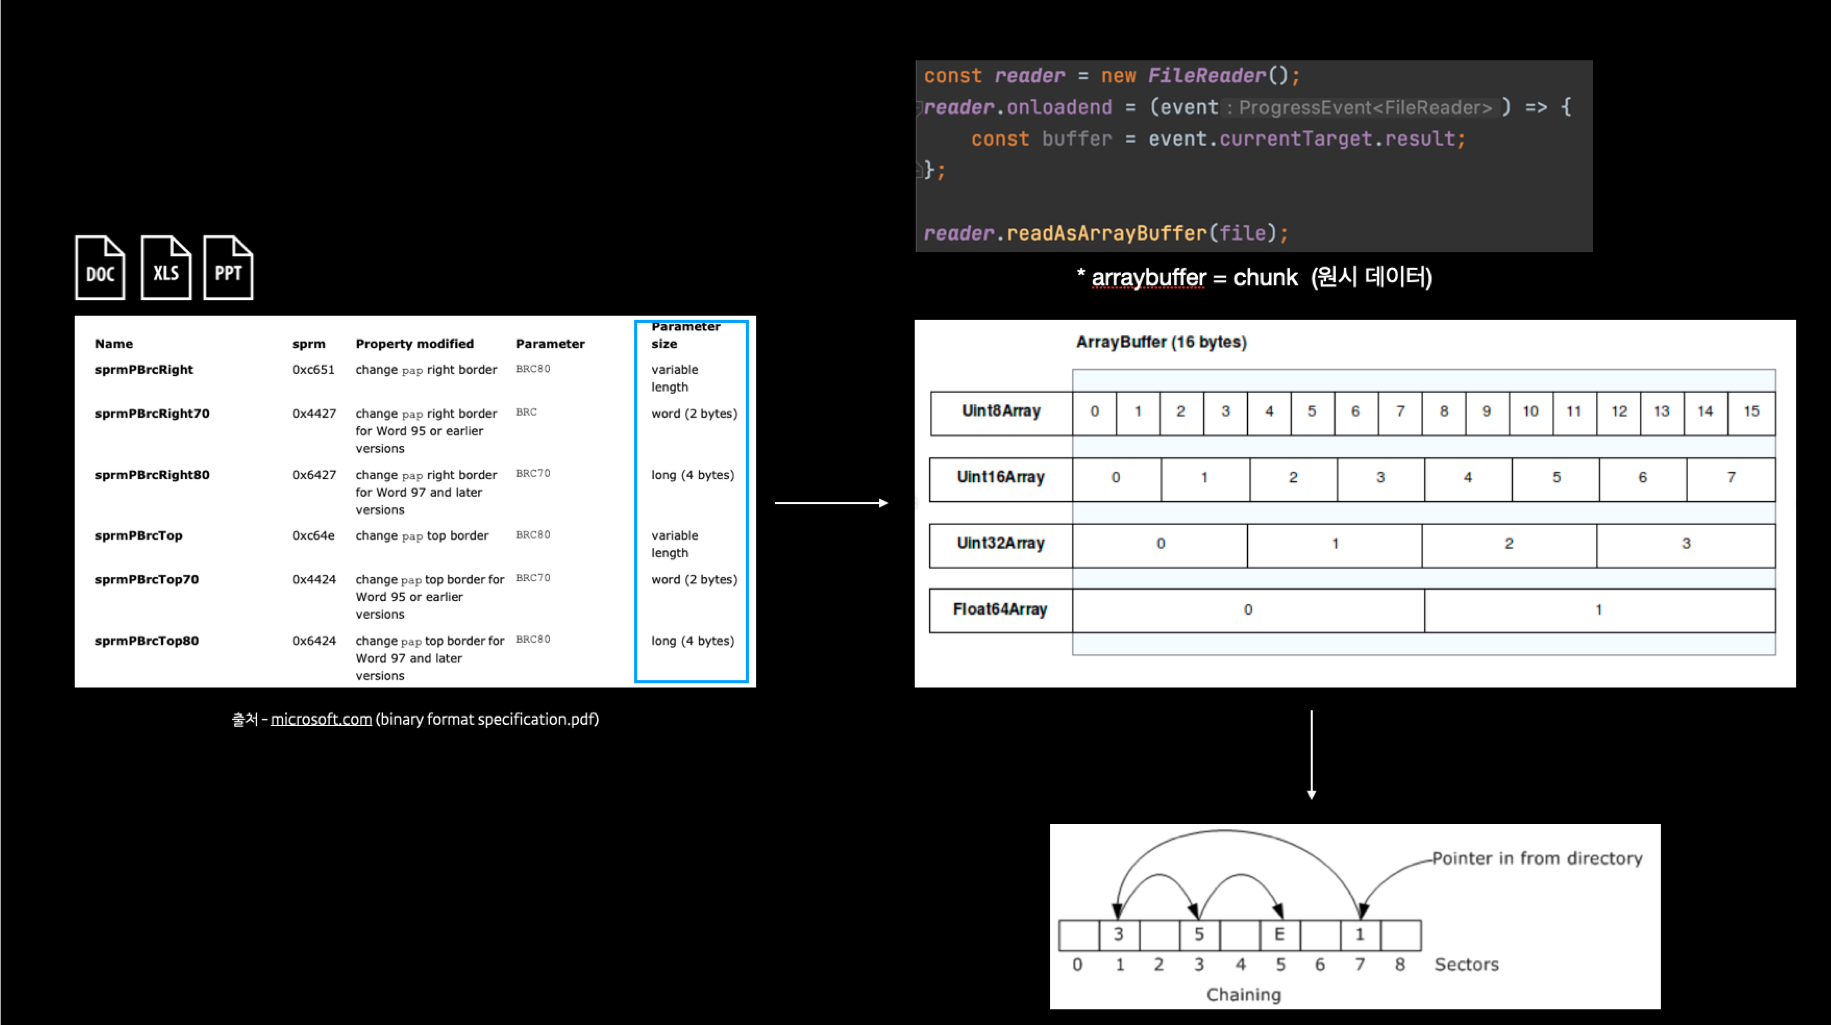
Task: Select the Uint32Array row label
Action: point(1001,544)
